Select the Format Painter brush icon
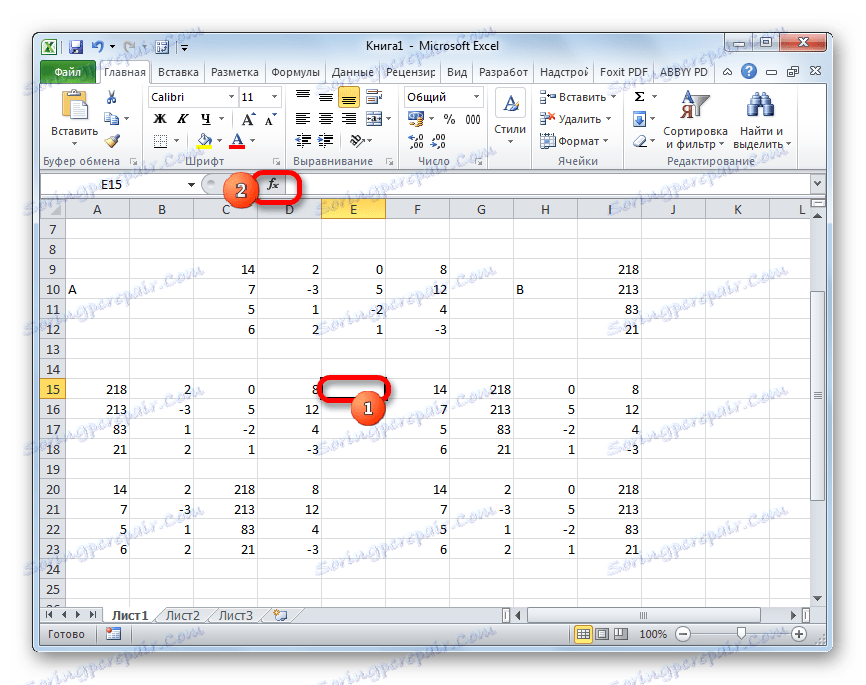 112,141
